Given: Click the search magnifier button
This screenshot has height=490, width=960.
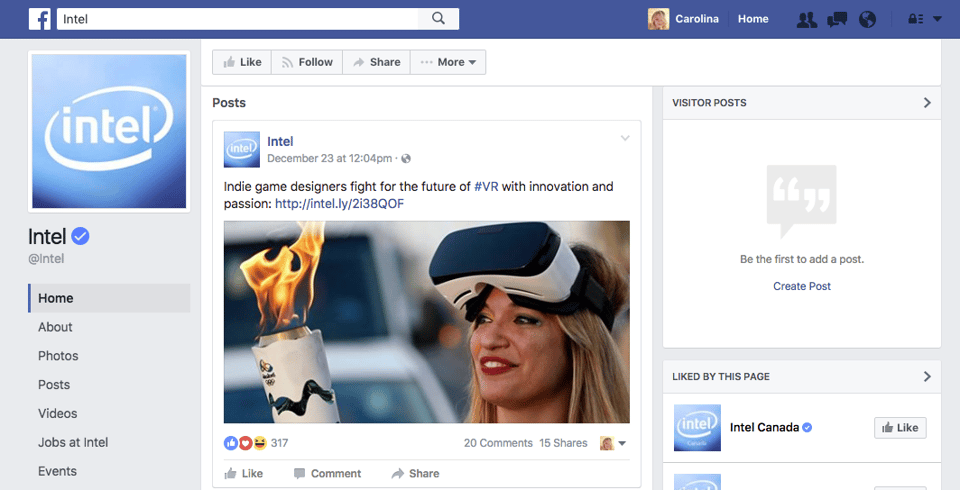Looking at the screenshot, I should 438,18.
